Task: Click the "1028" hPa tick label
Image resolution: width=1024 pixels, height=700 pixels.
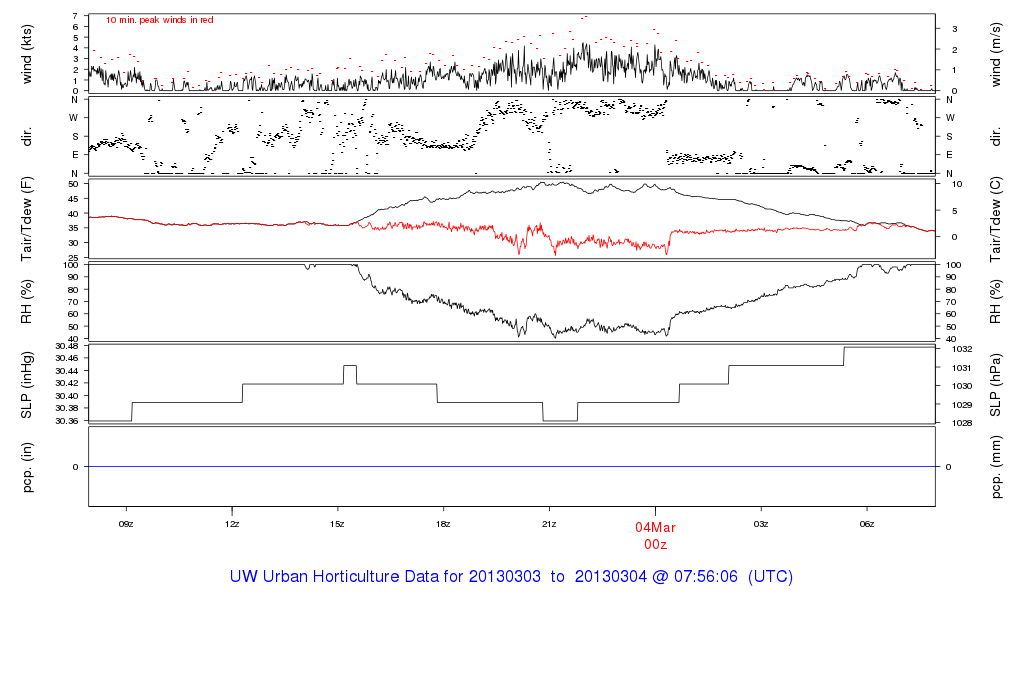Action: coord(962,423)
